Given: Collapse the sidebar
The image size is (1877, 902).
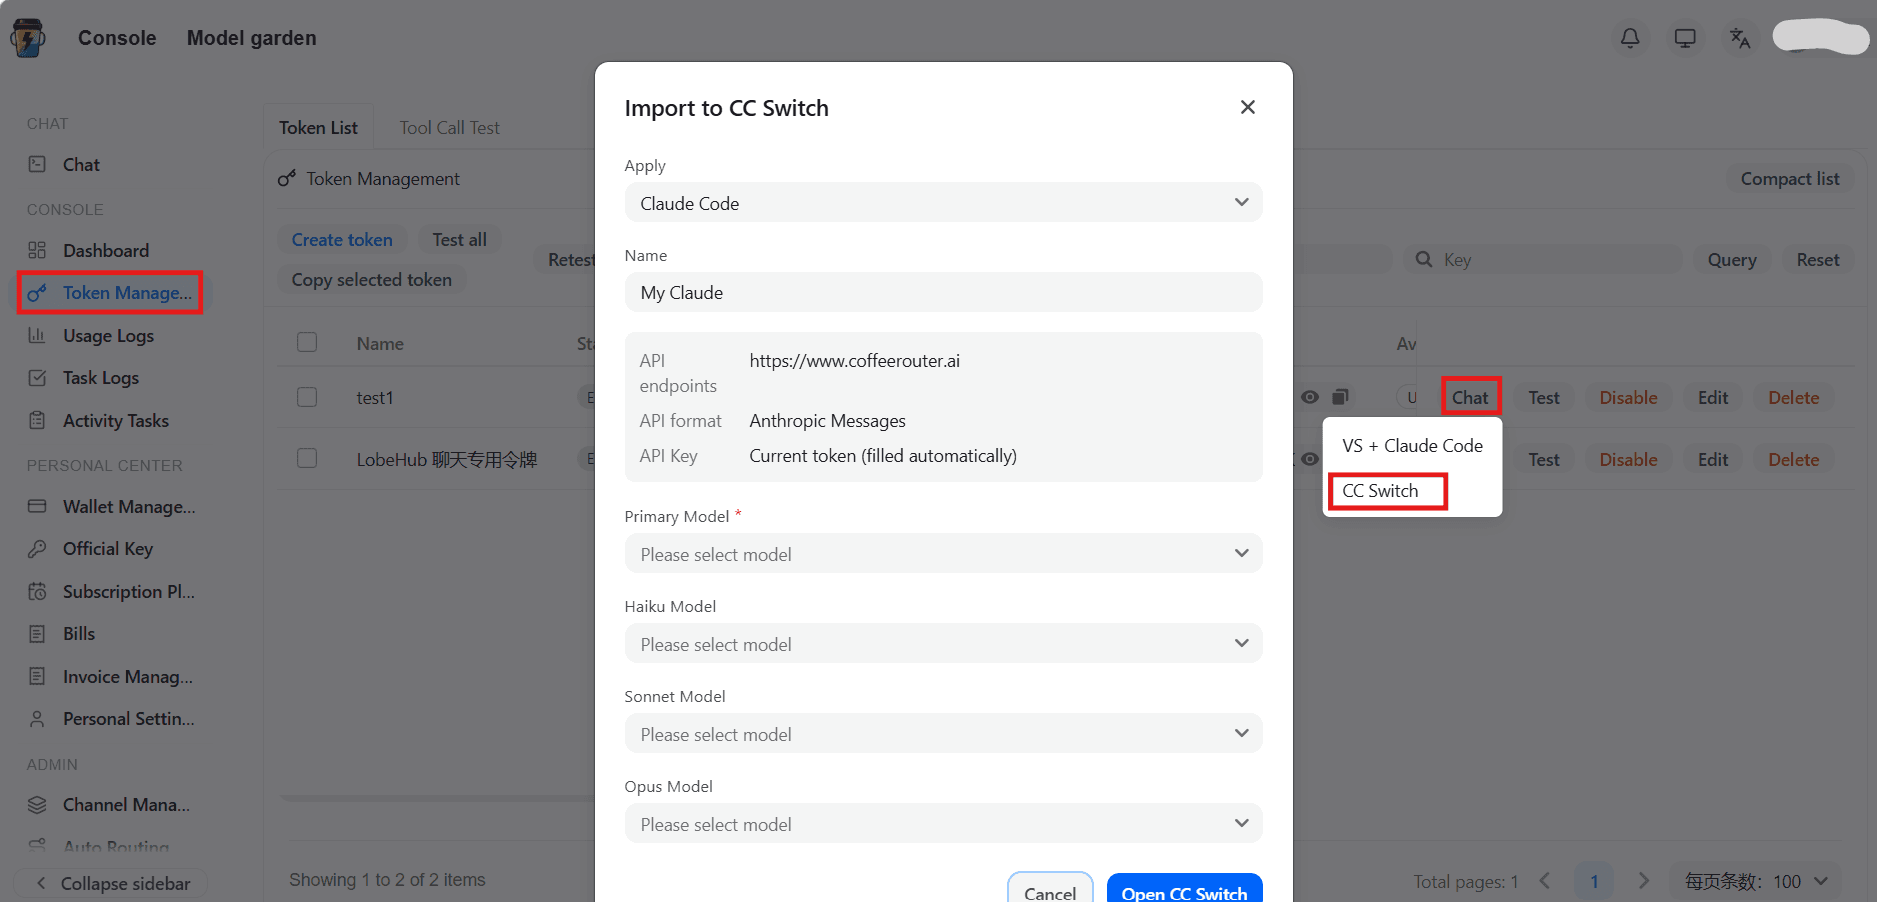Looking at the screenshot, I should pos(111,883).
